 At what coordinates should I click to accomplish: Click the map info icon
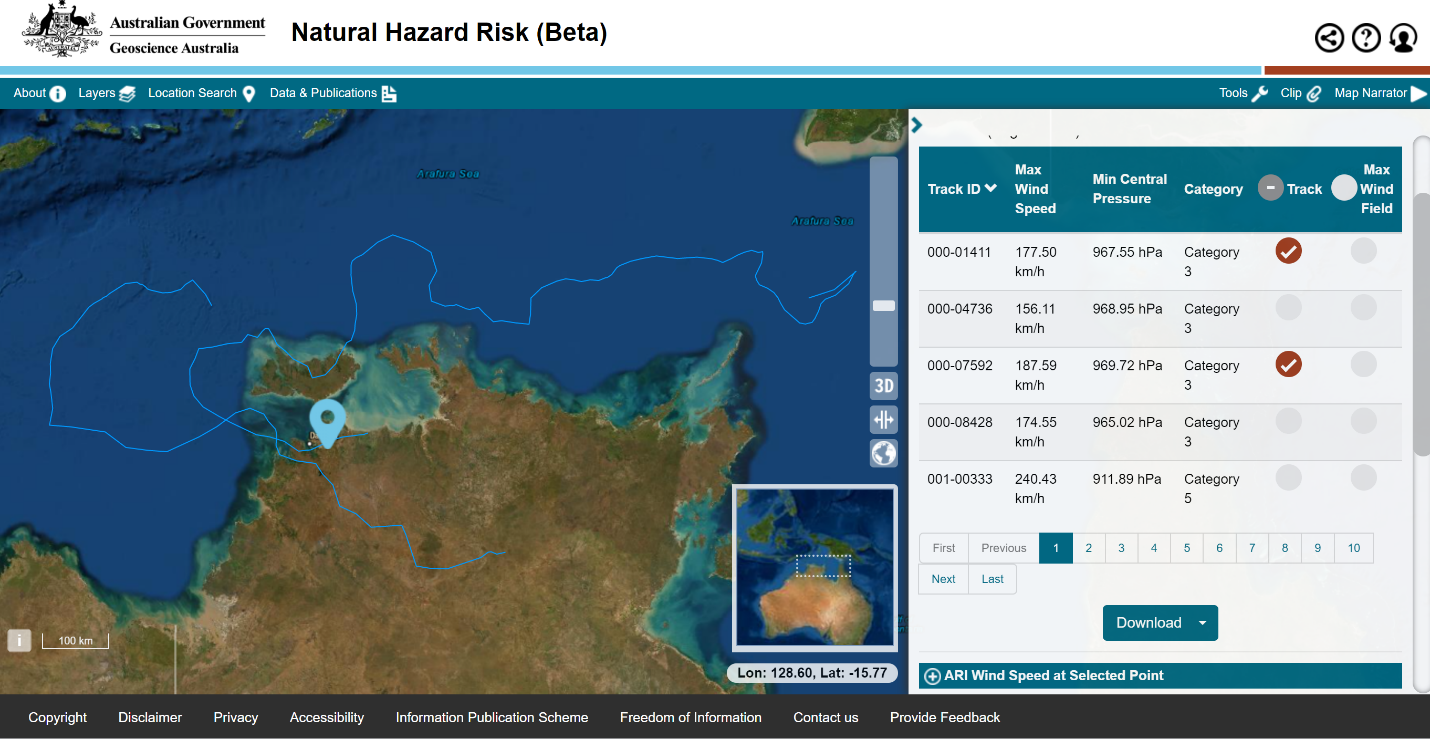point(19,640)
